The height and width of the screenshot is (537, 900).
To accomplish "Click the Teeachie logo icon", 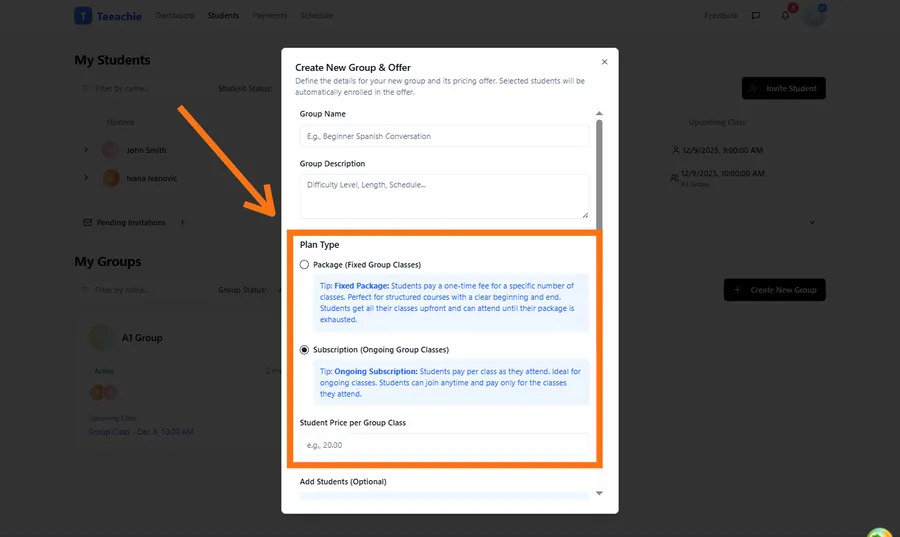I will pos(83,15).
